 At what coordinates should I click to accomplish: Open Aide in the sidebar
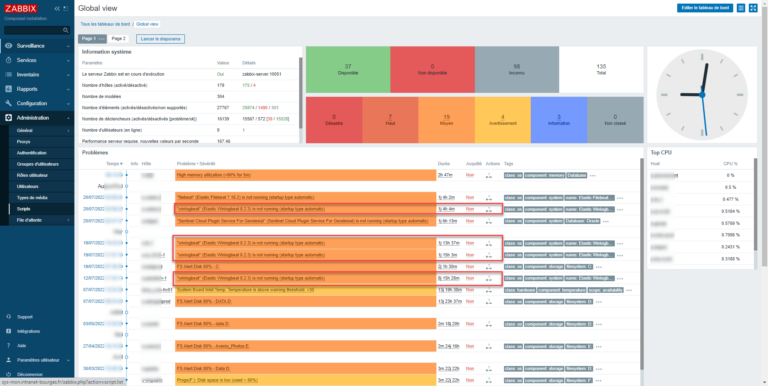pos(22,345)
